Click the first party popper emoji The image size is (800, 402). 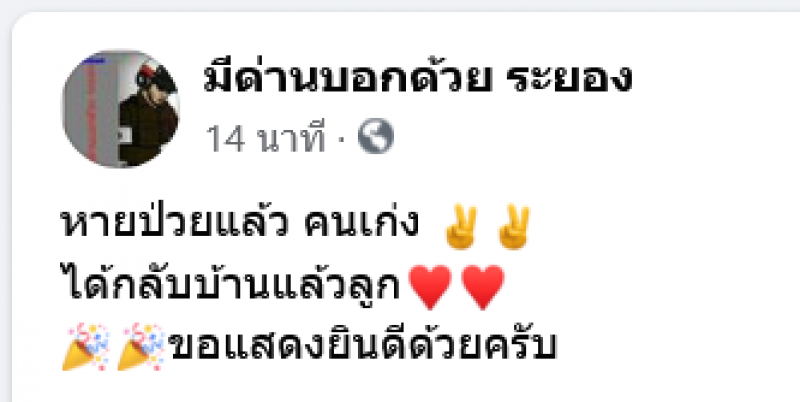tap(86, 347)
